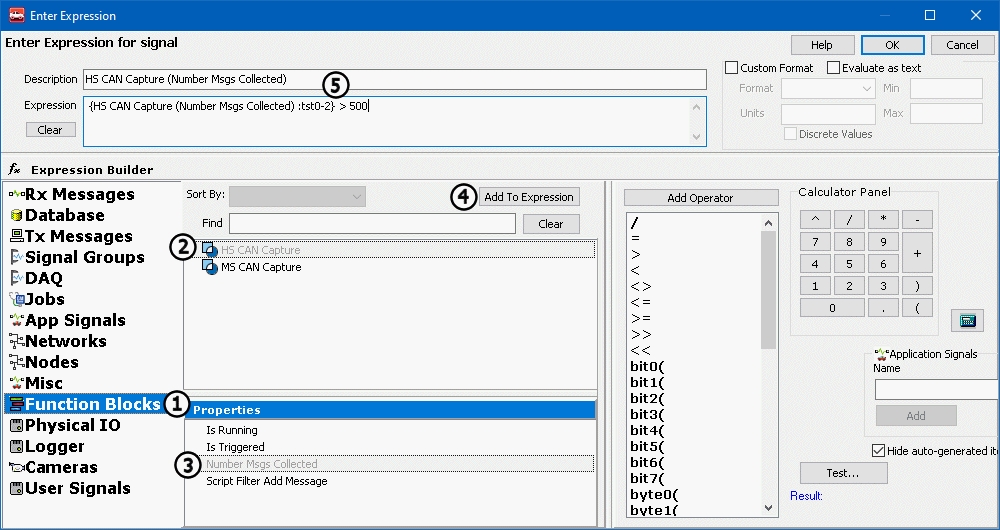Click the Add To Expression button
Image resolution: width=1000 pixels, height=530 pixels.
528,197
